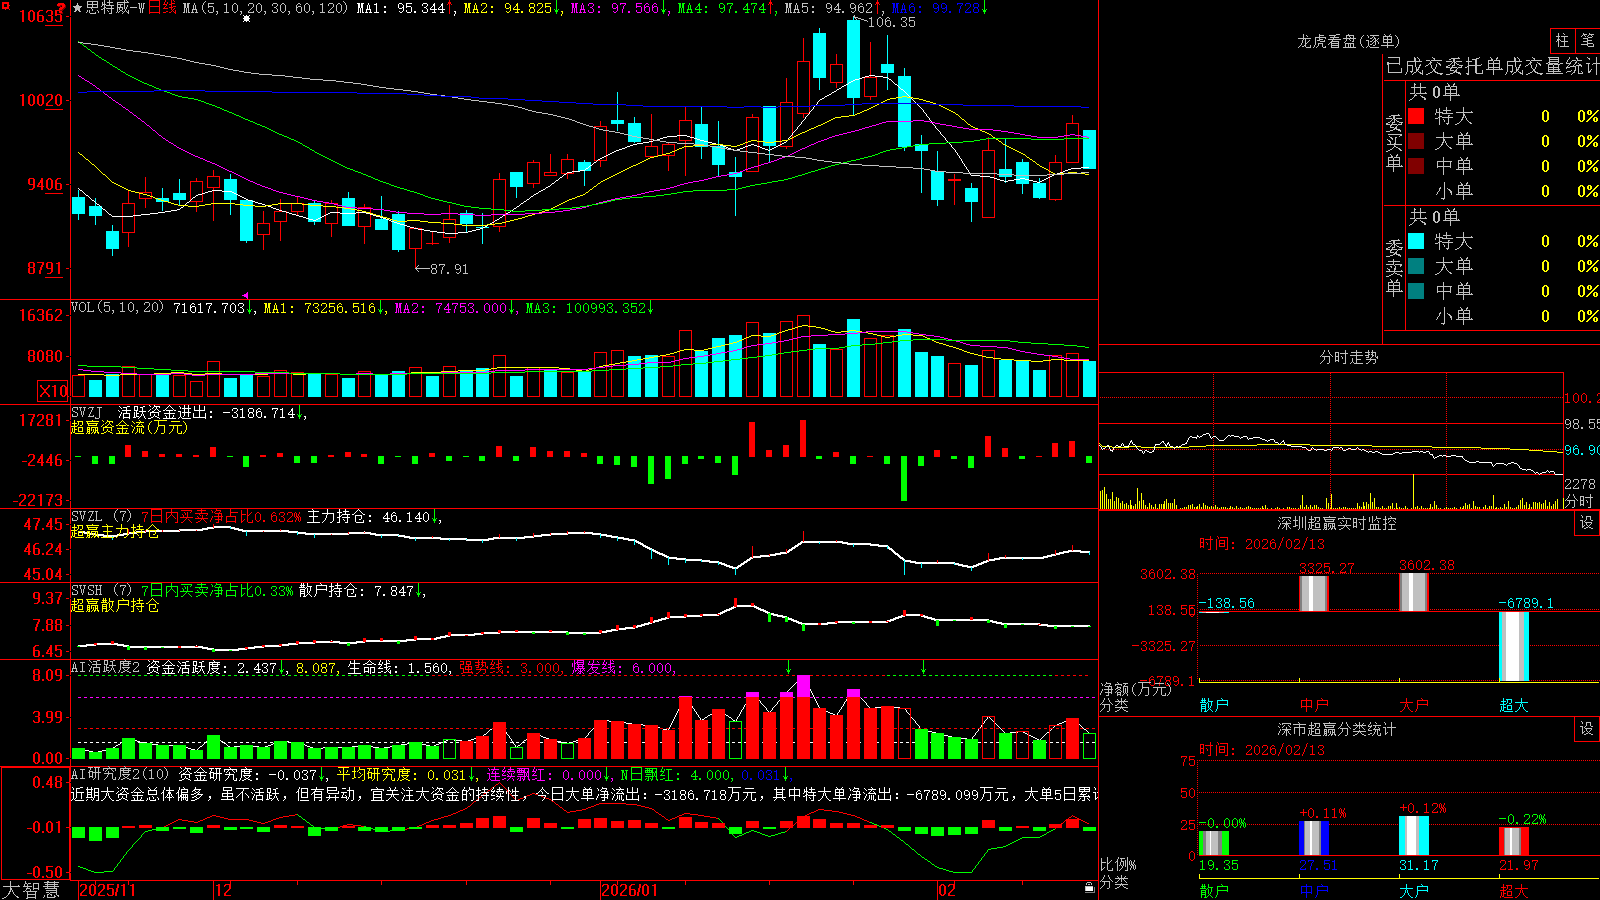Click the AI活跃度2 indicator name
This screenshot has width=1600, height=900.
[106, 667]
